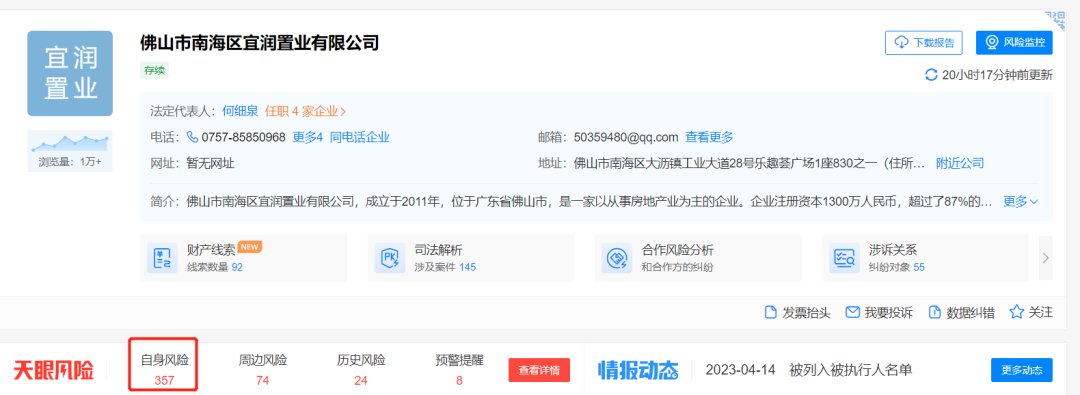Click the company address text

tap(750, 163)
